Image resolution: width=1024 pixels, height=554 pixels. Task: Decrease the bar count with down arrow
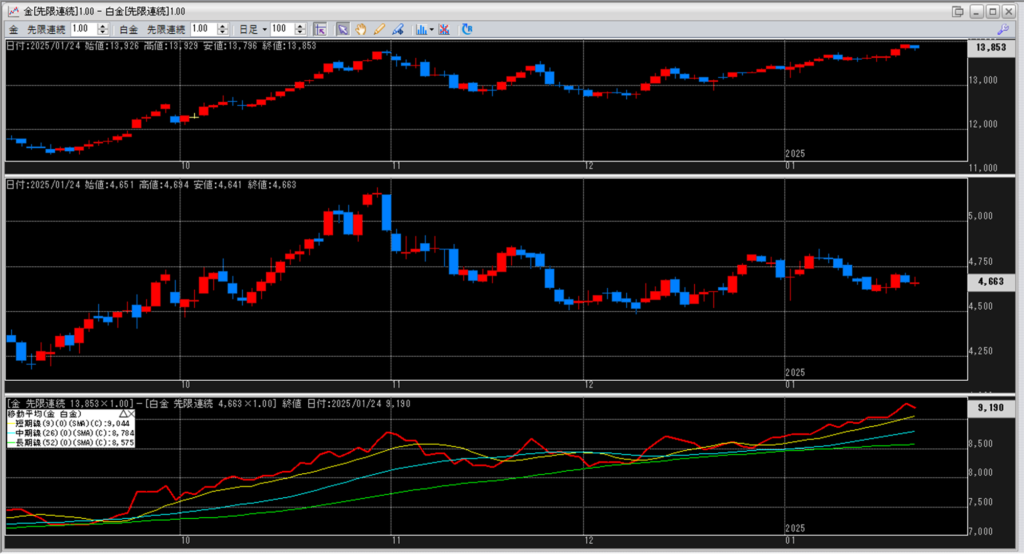[300, 32]
